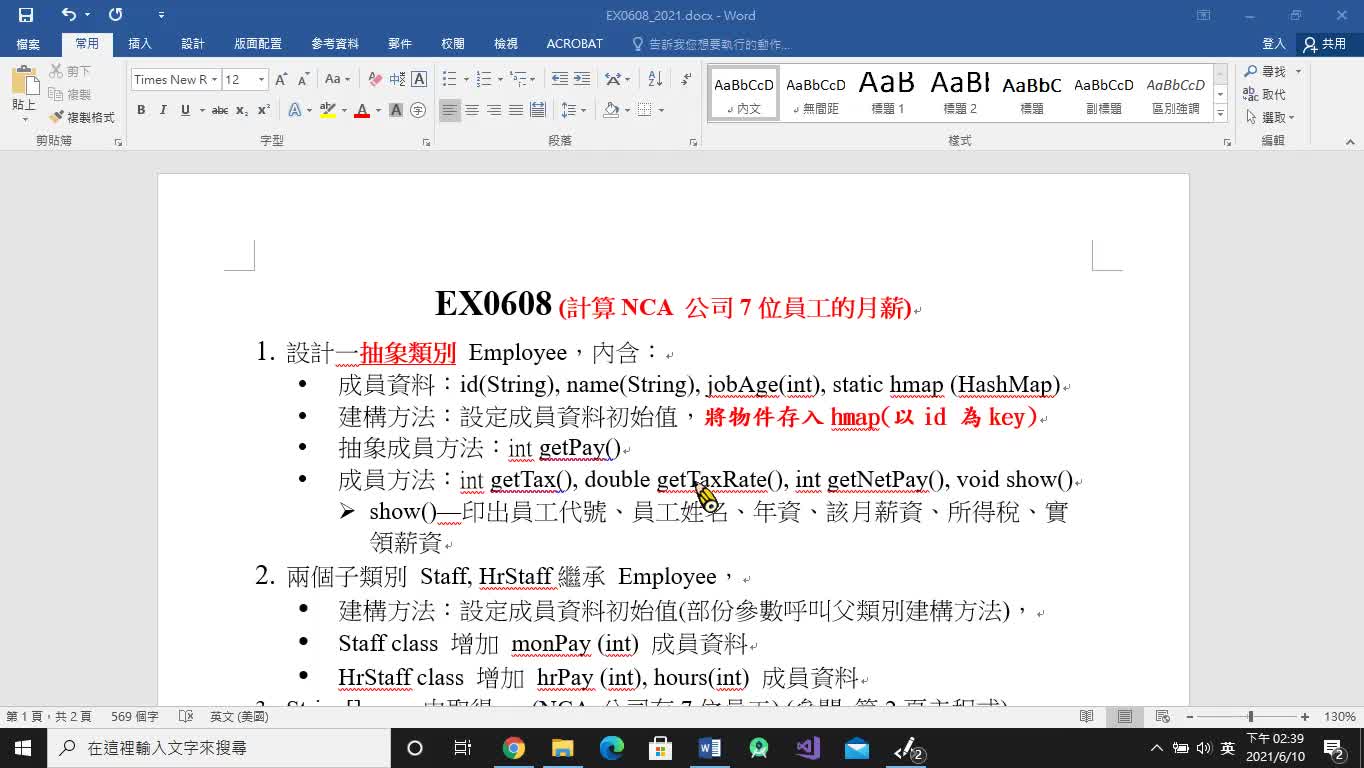Viewport: 1364px width, 768px height.
Task: Justify the paragraph text
Action: click(516, 110)
